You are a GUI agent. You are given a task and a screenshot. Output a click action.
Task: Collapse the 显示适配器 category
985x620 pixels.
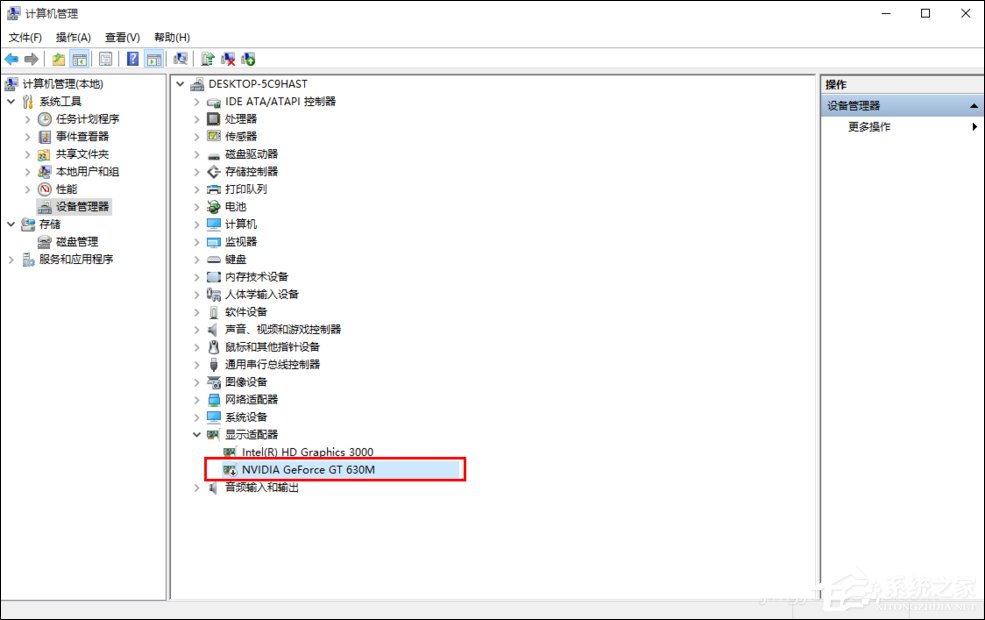click(197, 435)
